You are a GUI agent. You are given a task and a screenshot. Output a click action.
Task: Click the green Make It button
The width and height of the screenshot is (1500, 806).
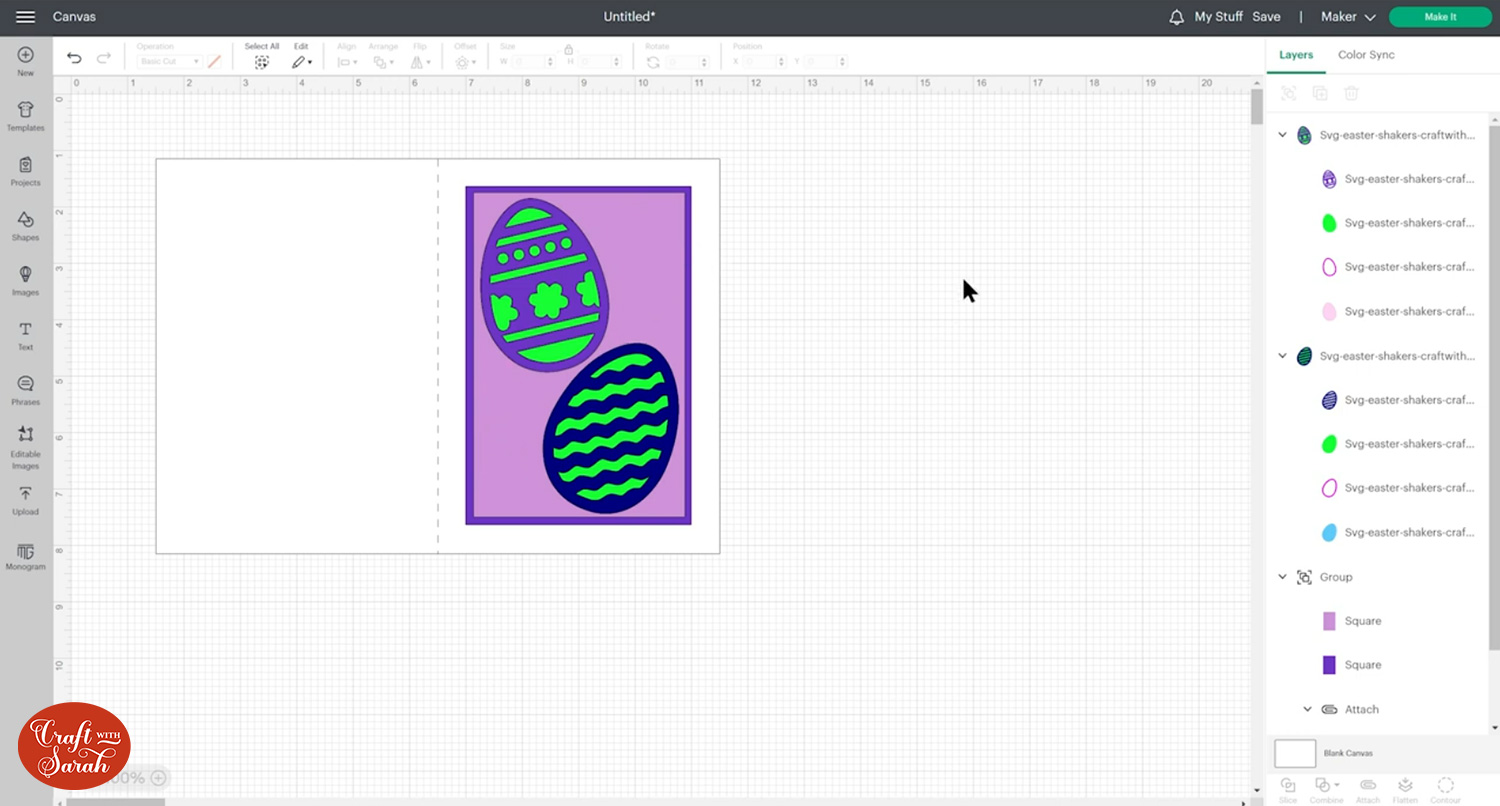1439,17
